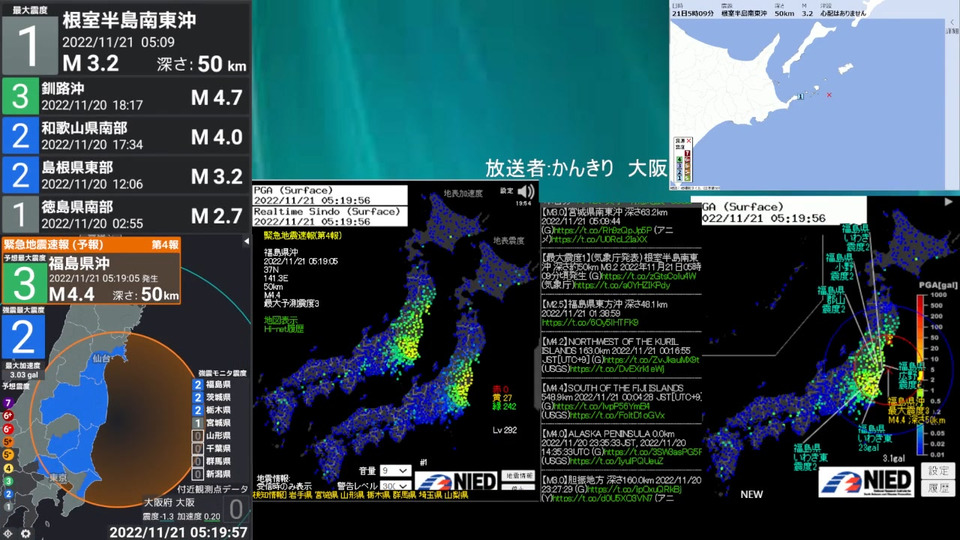Collapse the EEW panel with the triangle arrow

tap(246, 241)
